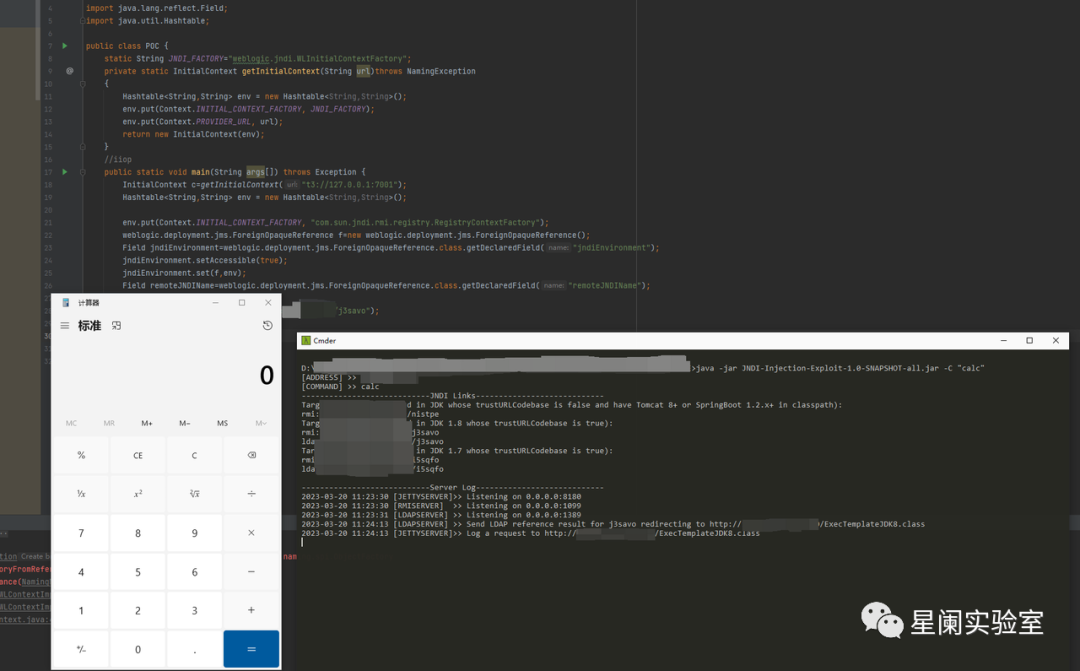Click the "remoteJNDIName" string in editor
1080x671 pixels.
point(605,285)
